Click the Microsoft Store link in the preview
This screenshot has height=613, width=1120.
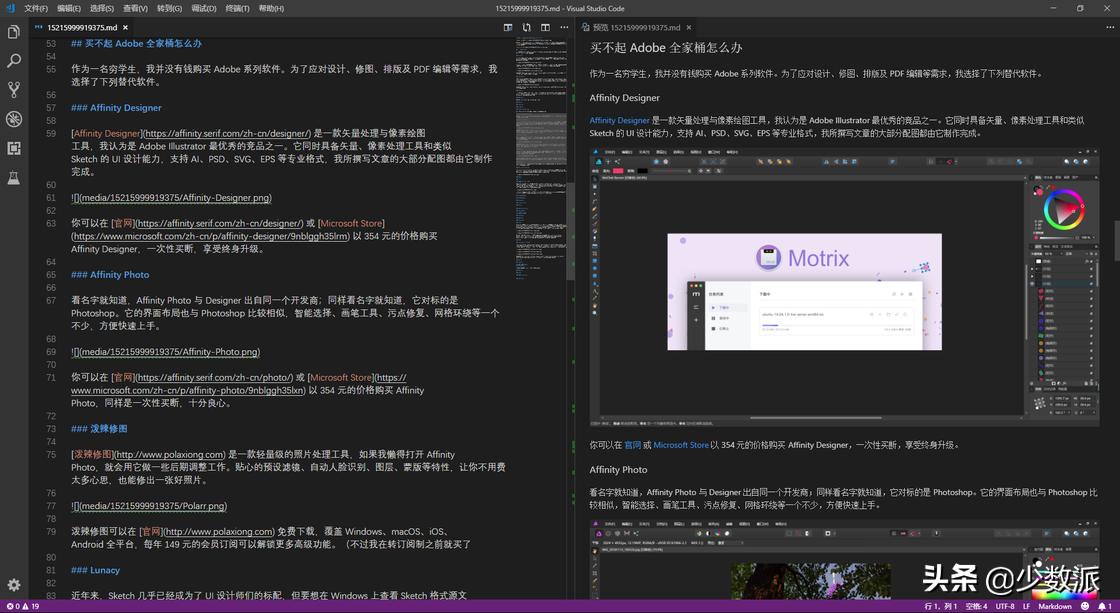[x=682, y=445]
